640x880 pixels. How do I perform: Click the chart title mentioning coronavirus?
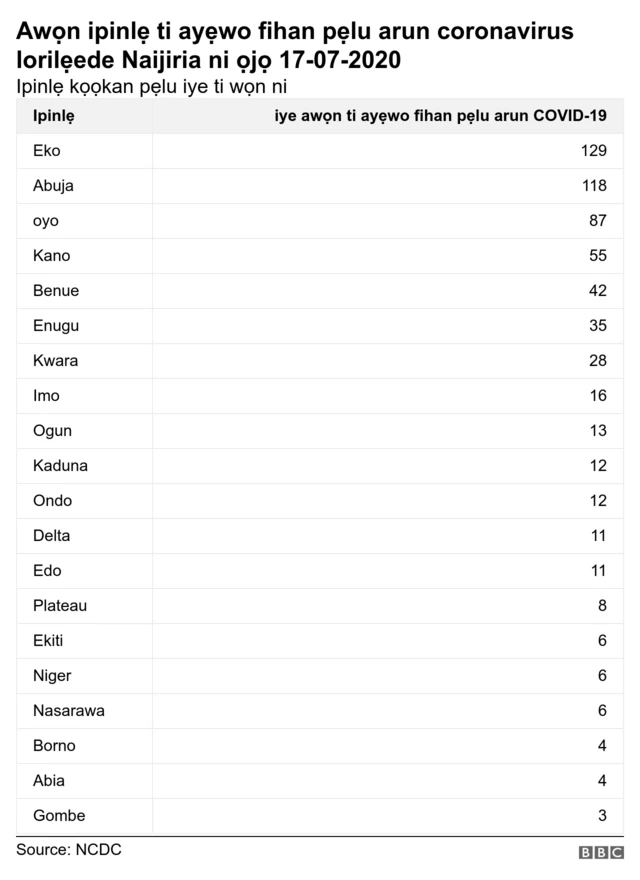point(295,45)
